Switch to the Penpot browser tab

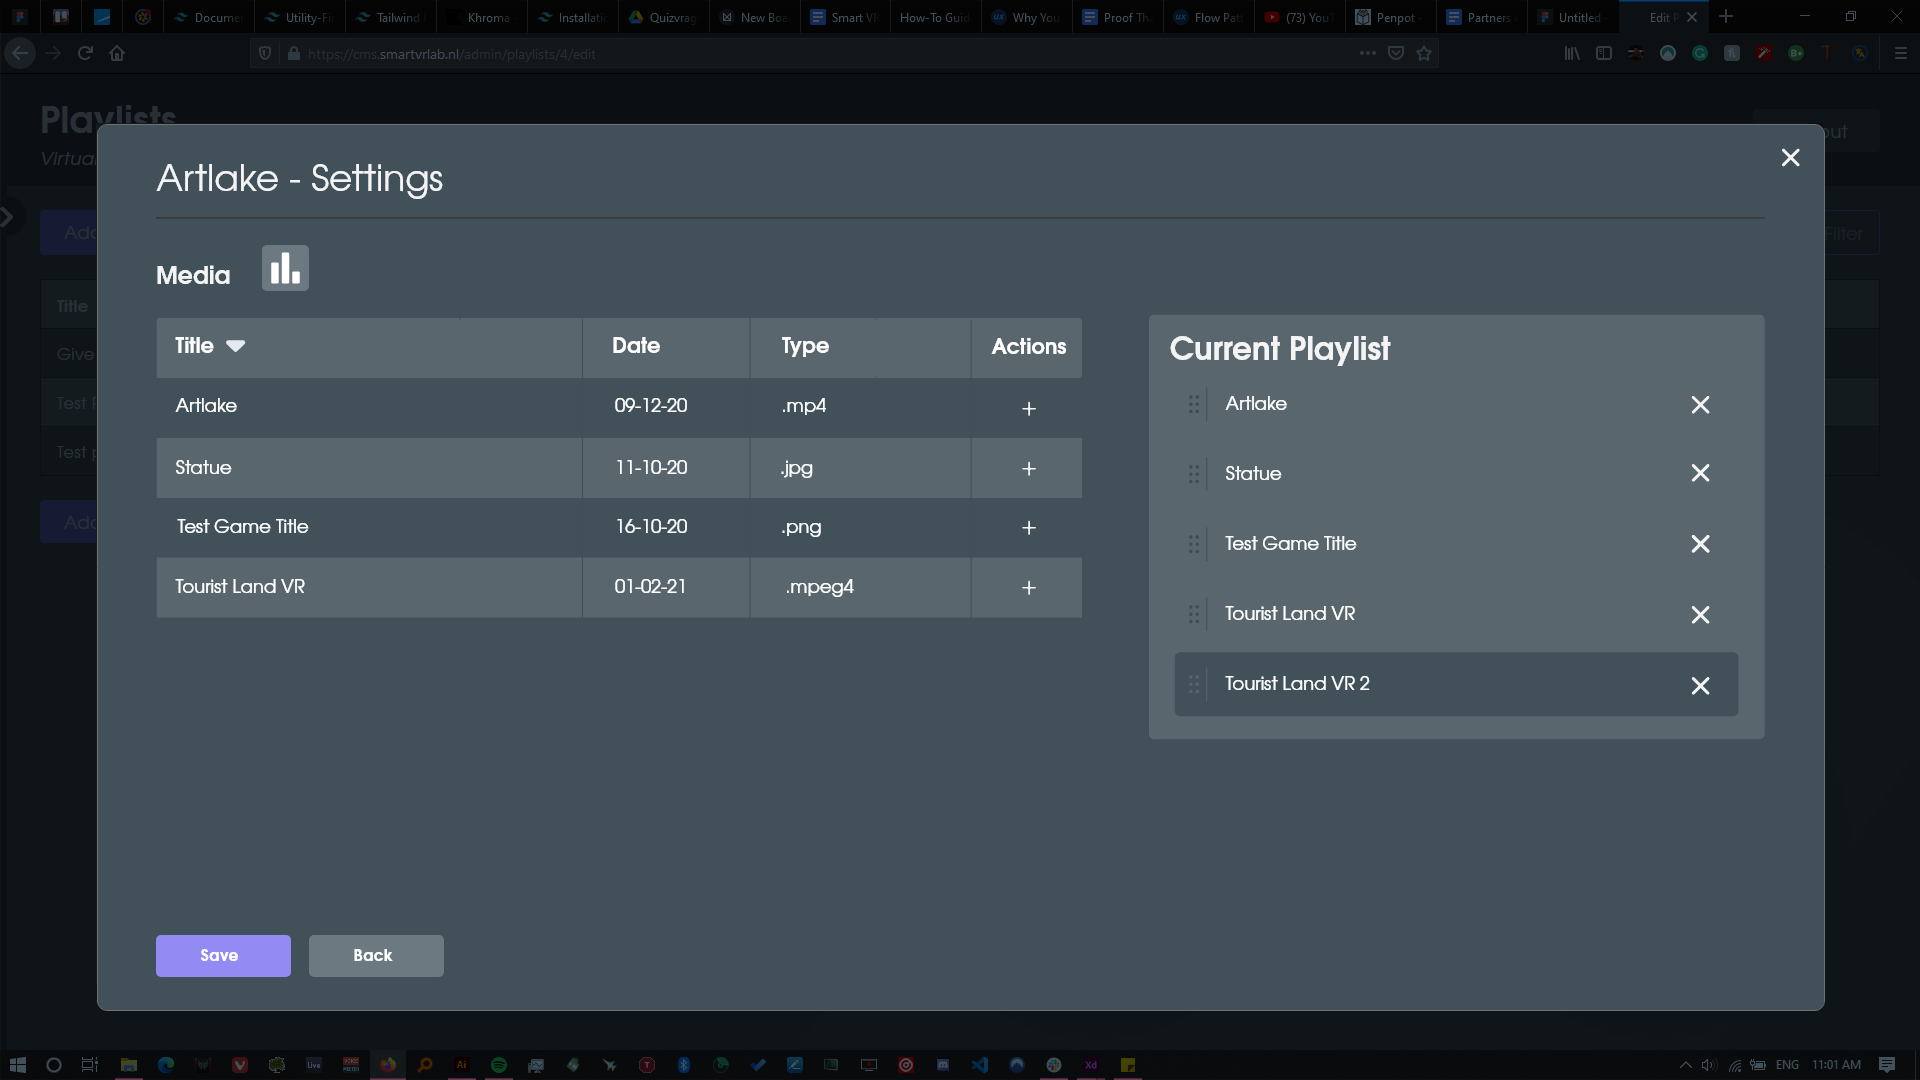pos(1389,17)
